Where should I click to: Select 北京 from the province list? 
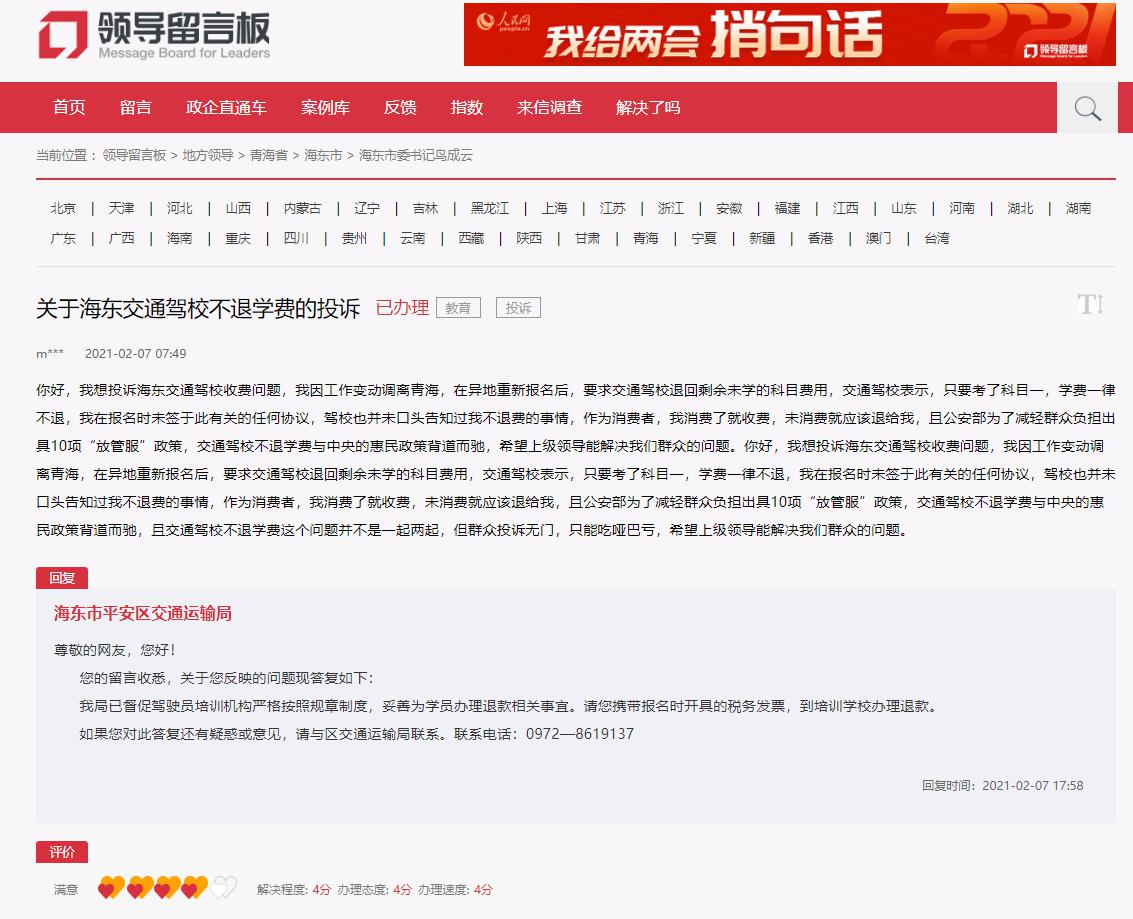point(63,208)
